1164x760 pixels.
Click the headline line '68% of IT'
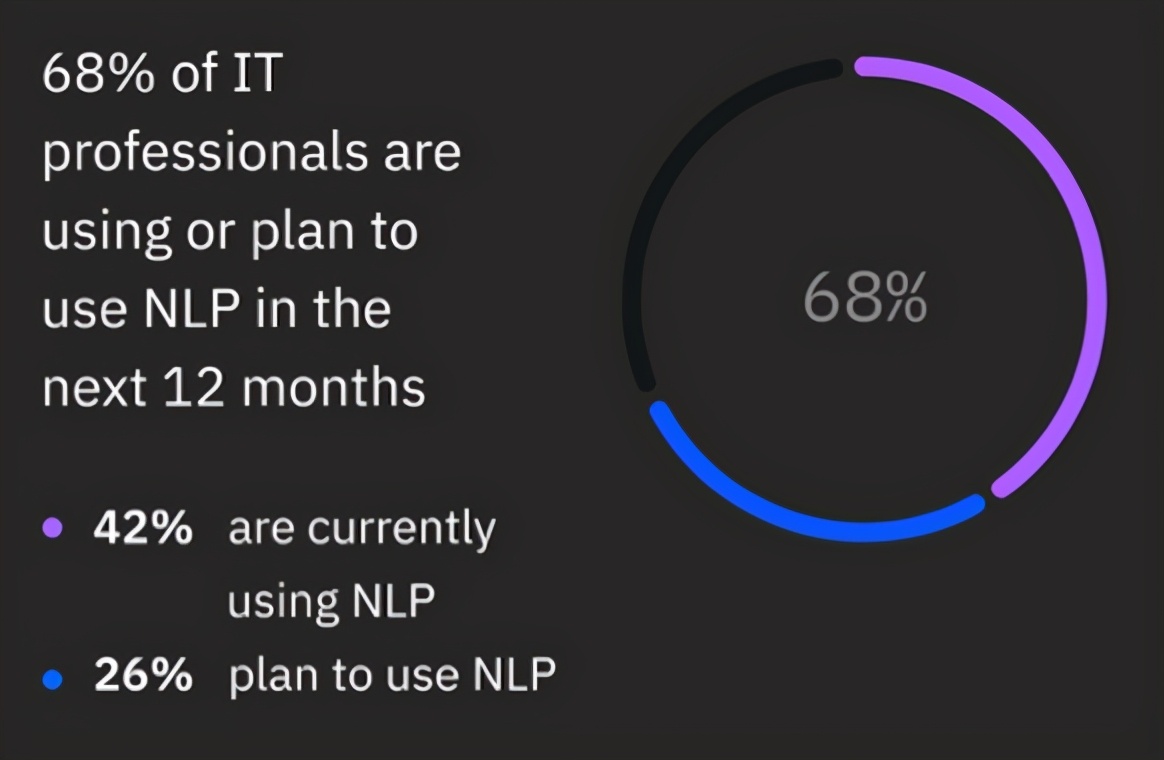click(x=163, y=73)
